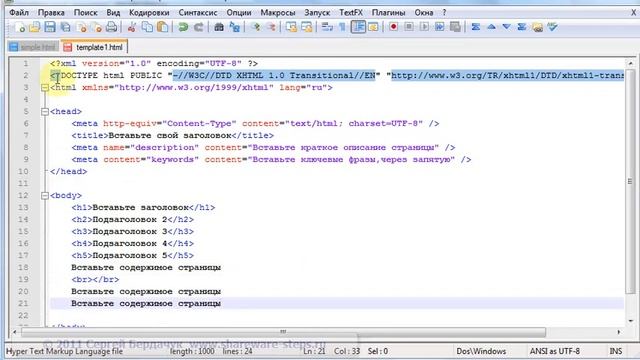Switch to the inactive greyed document tab
The width and height of the screenshot is (640, 360).
[33, 47]
